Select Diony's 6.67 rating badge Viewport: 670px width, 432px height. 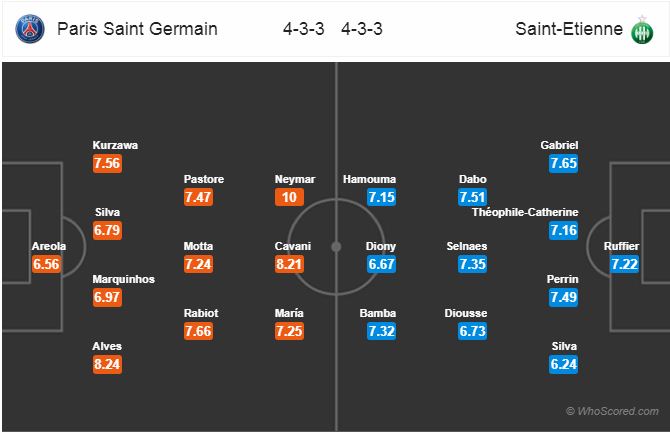click(x=381, y=264)
